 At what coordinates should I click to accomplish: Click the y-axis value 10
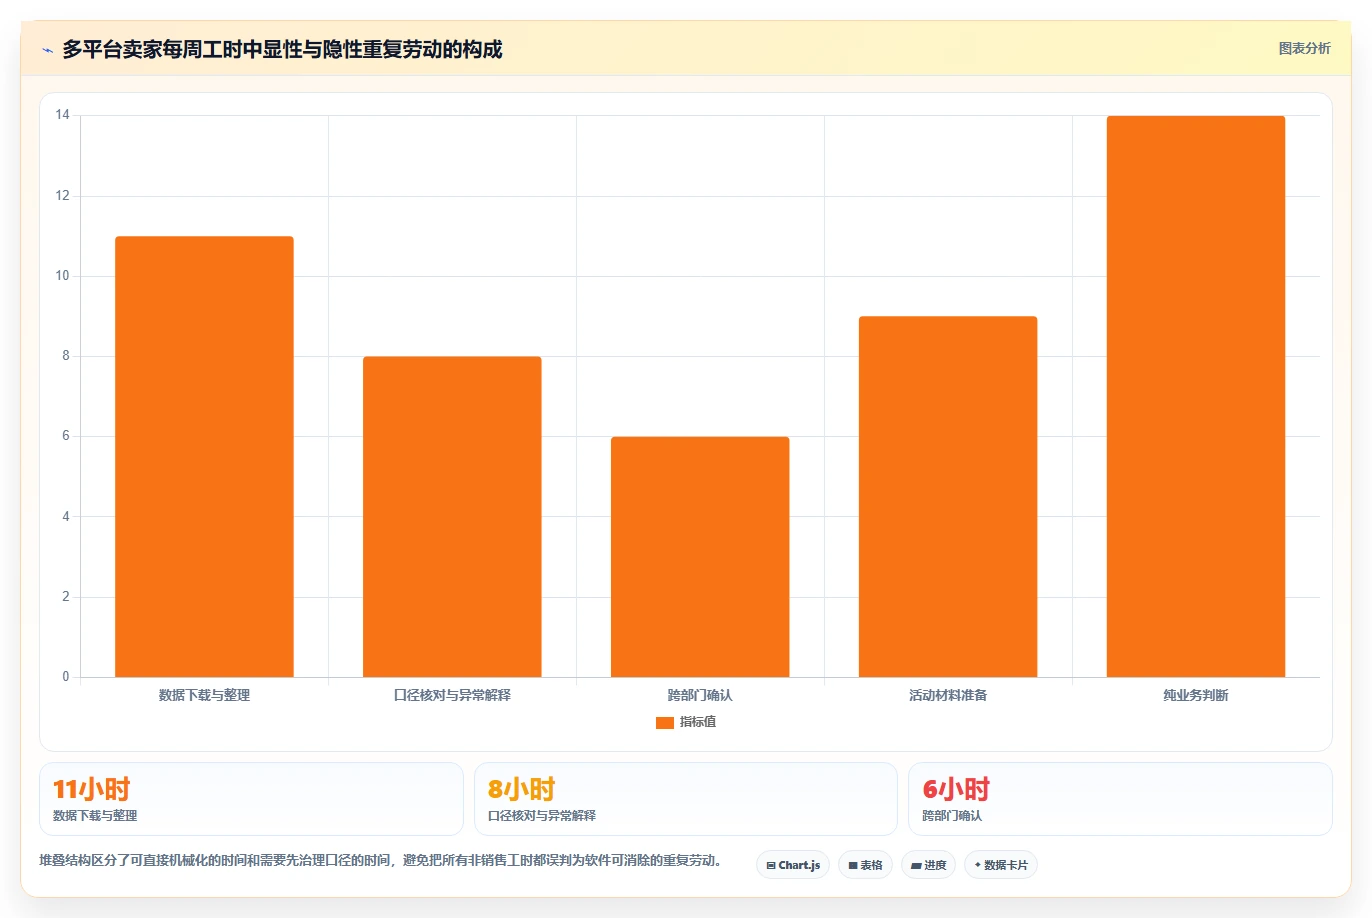pos(63,276)
